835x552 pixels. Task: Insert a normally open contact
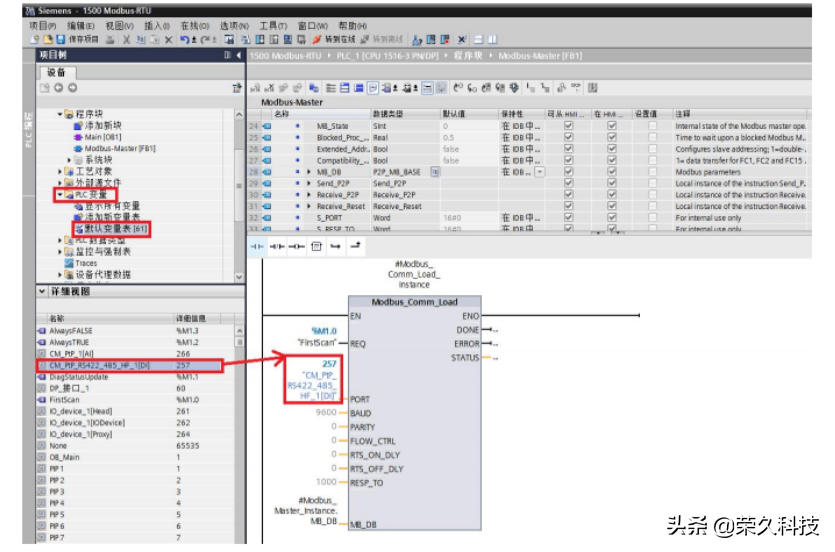click(x=257, y=246)
